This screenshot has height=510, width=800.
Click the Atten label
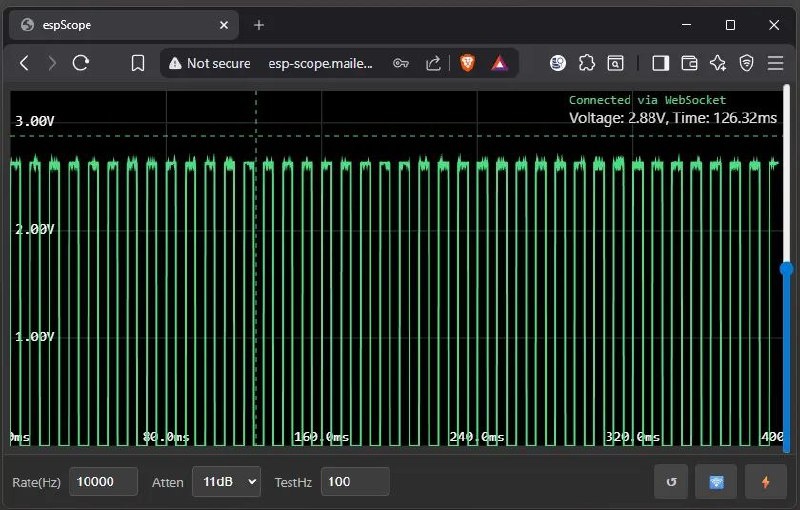167,482
